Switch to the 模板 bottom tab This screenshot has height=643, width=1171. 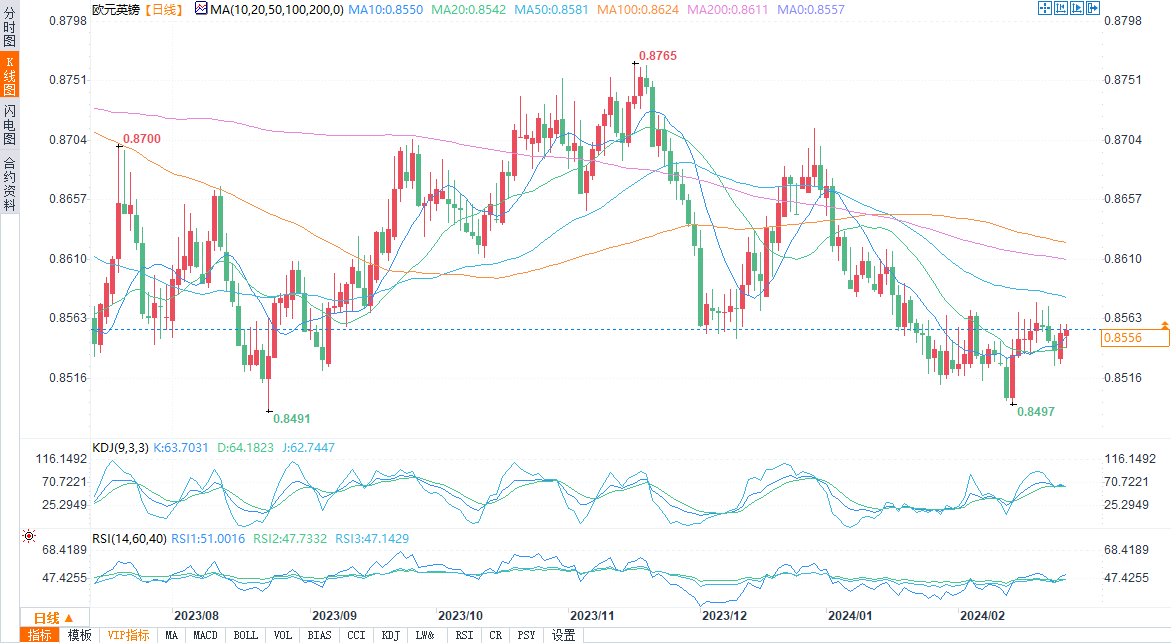pyautogui.click(x=80, y=635)
